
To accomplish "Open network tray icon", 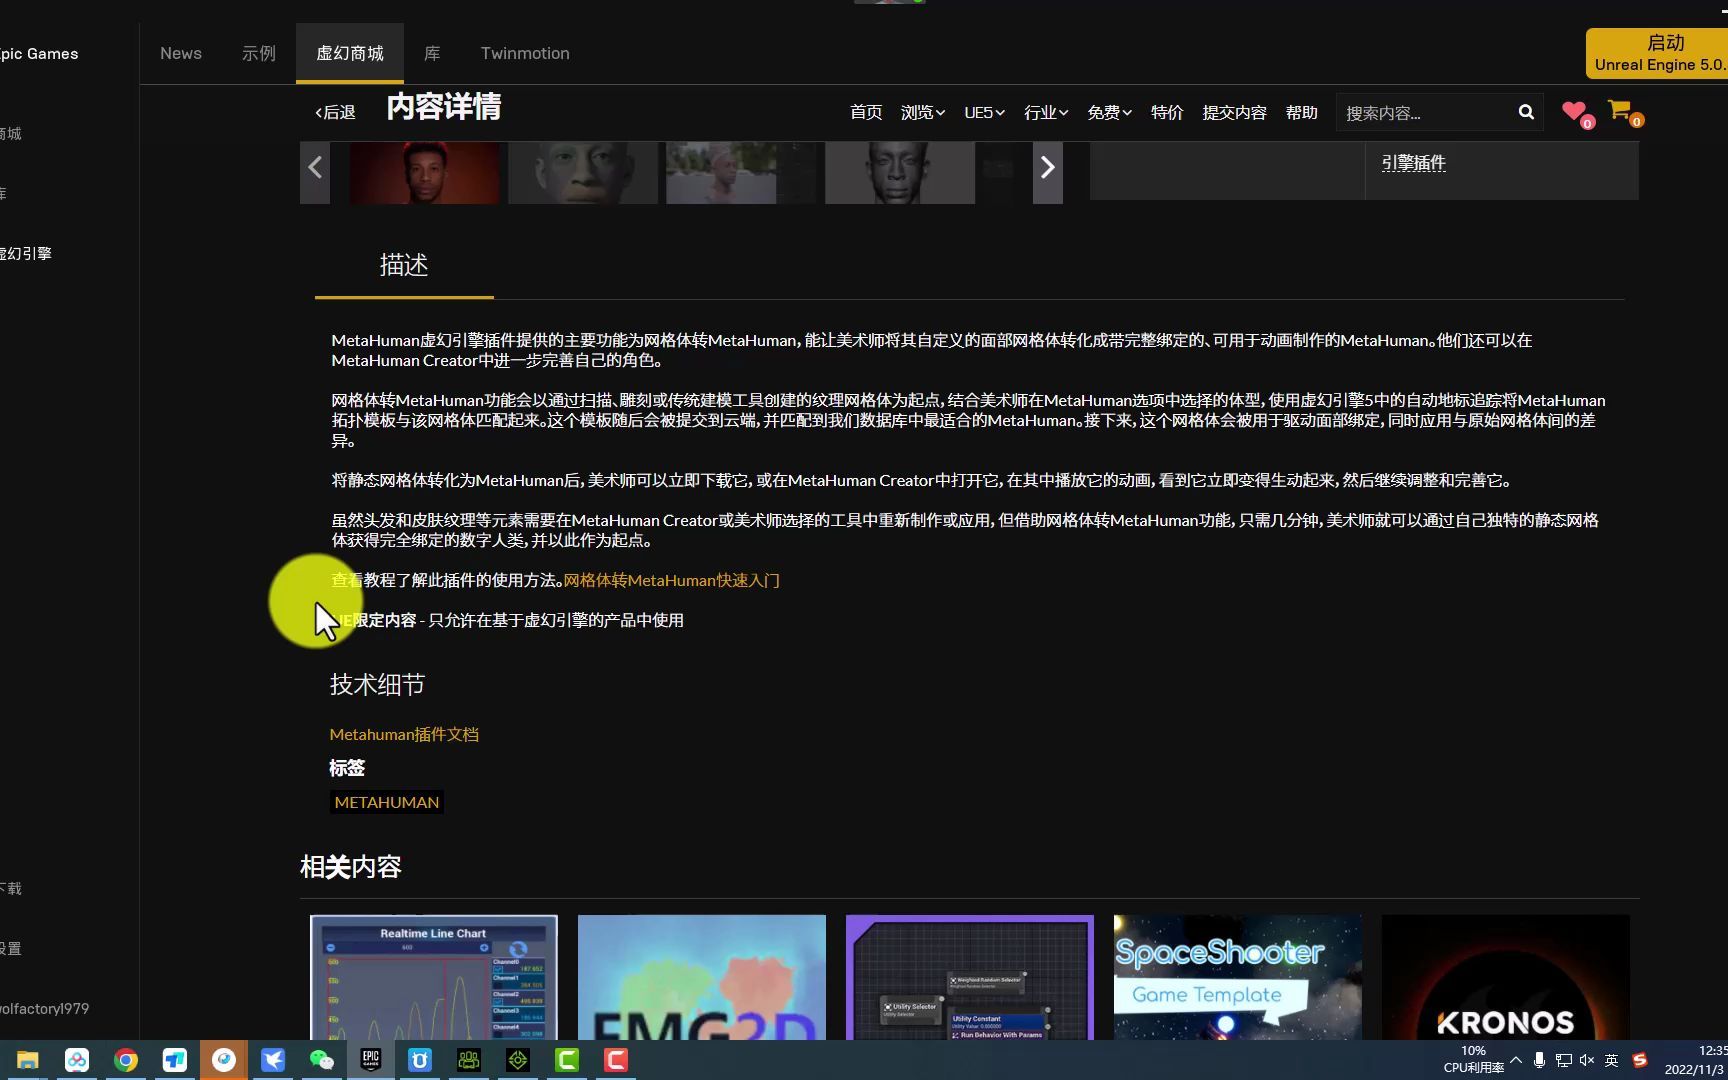I will [1564, 1060].
